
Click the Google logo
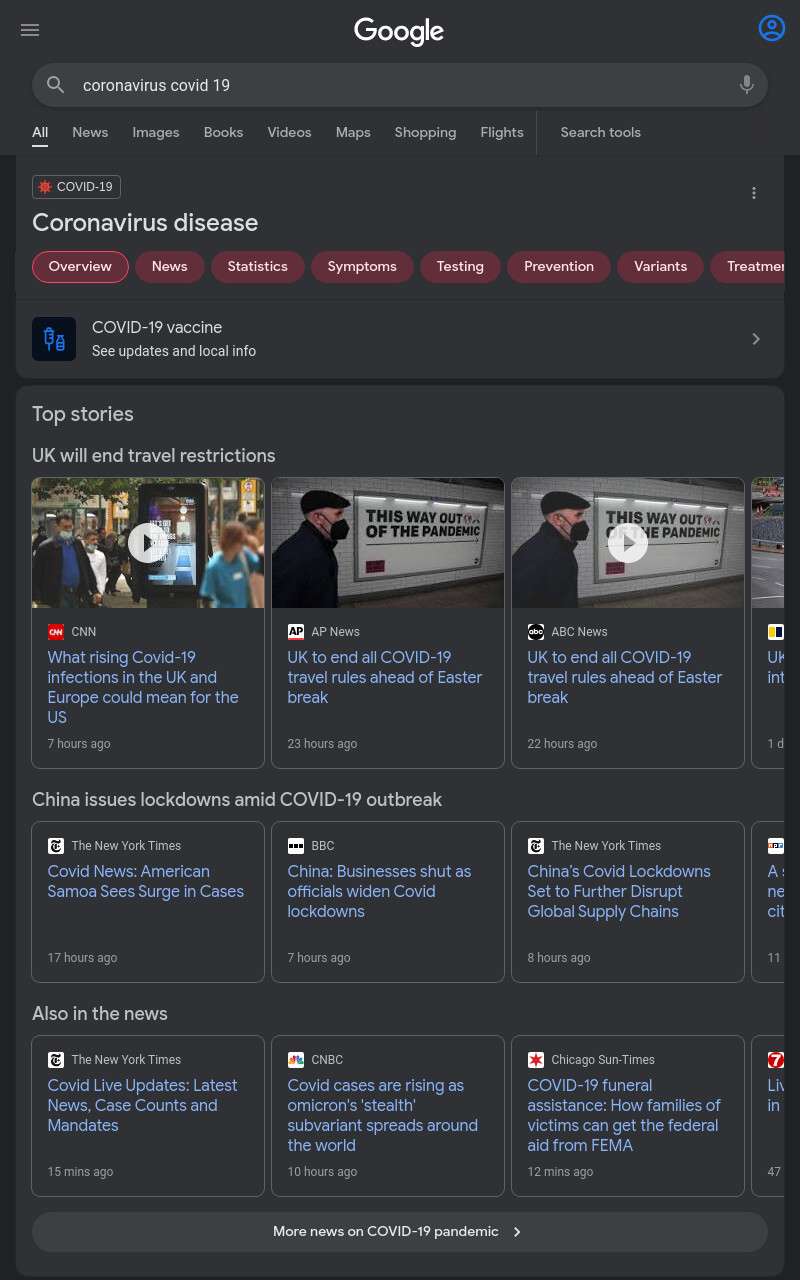(399, 32)
